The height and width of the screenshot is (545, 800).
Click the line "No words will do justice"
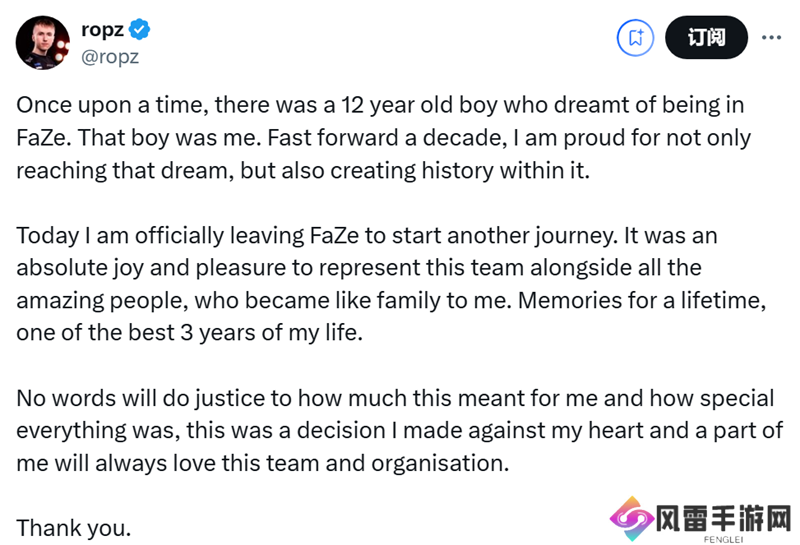click(395, 399)
